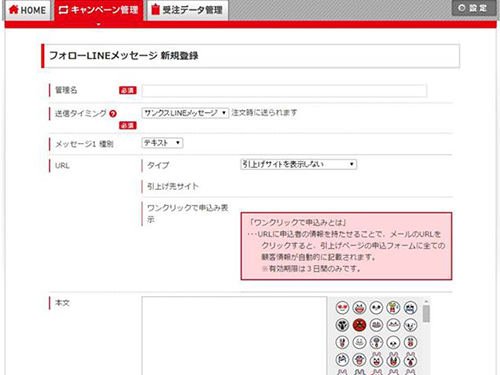Click the emoji panel scroll-up arrow
This screenshot has width=500, height=375.
pos(426,301)
